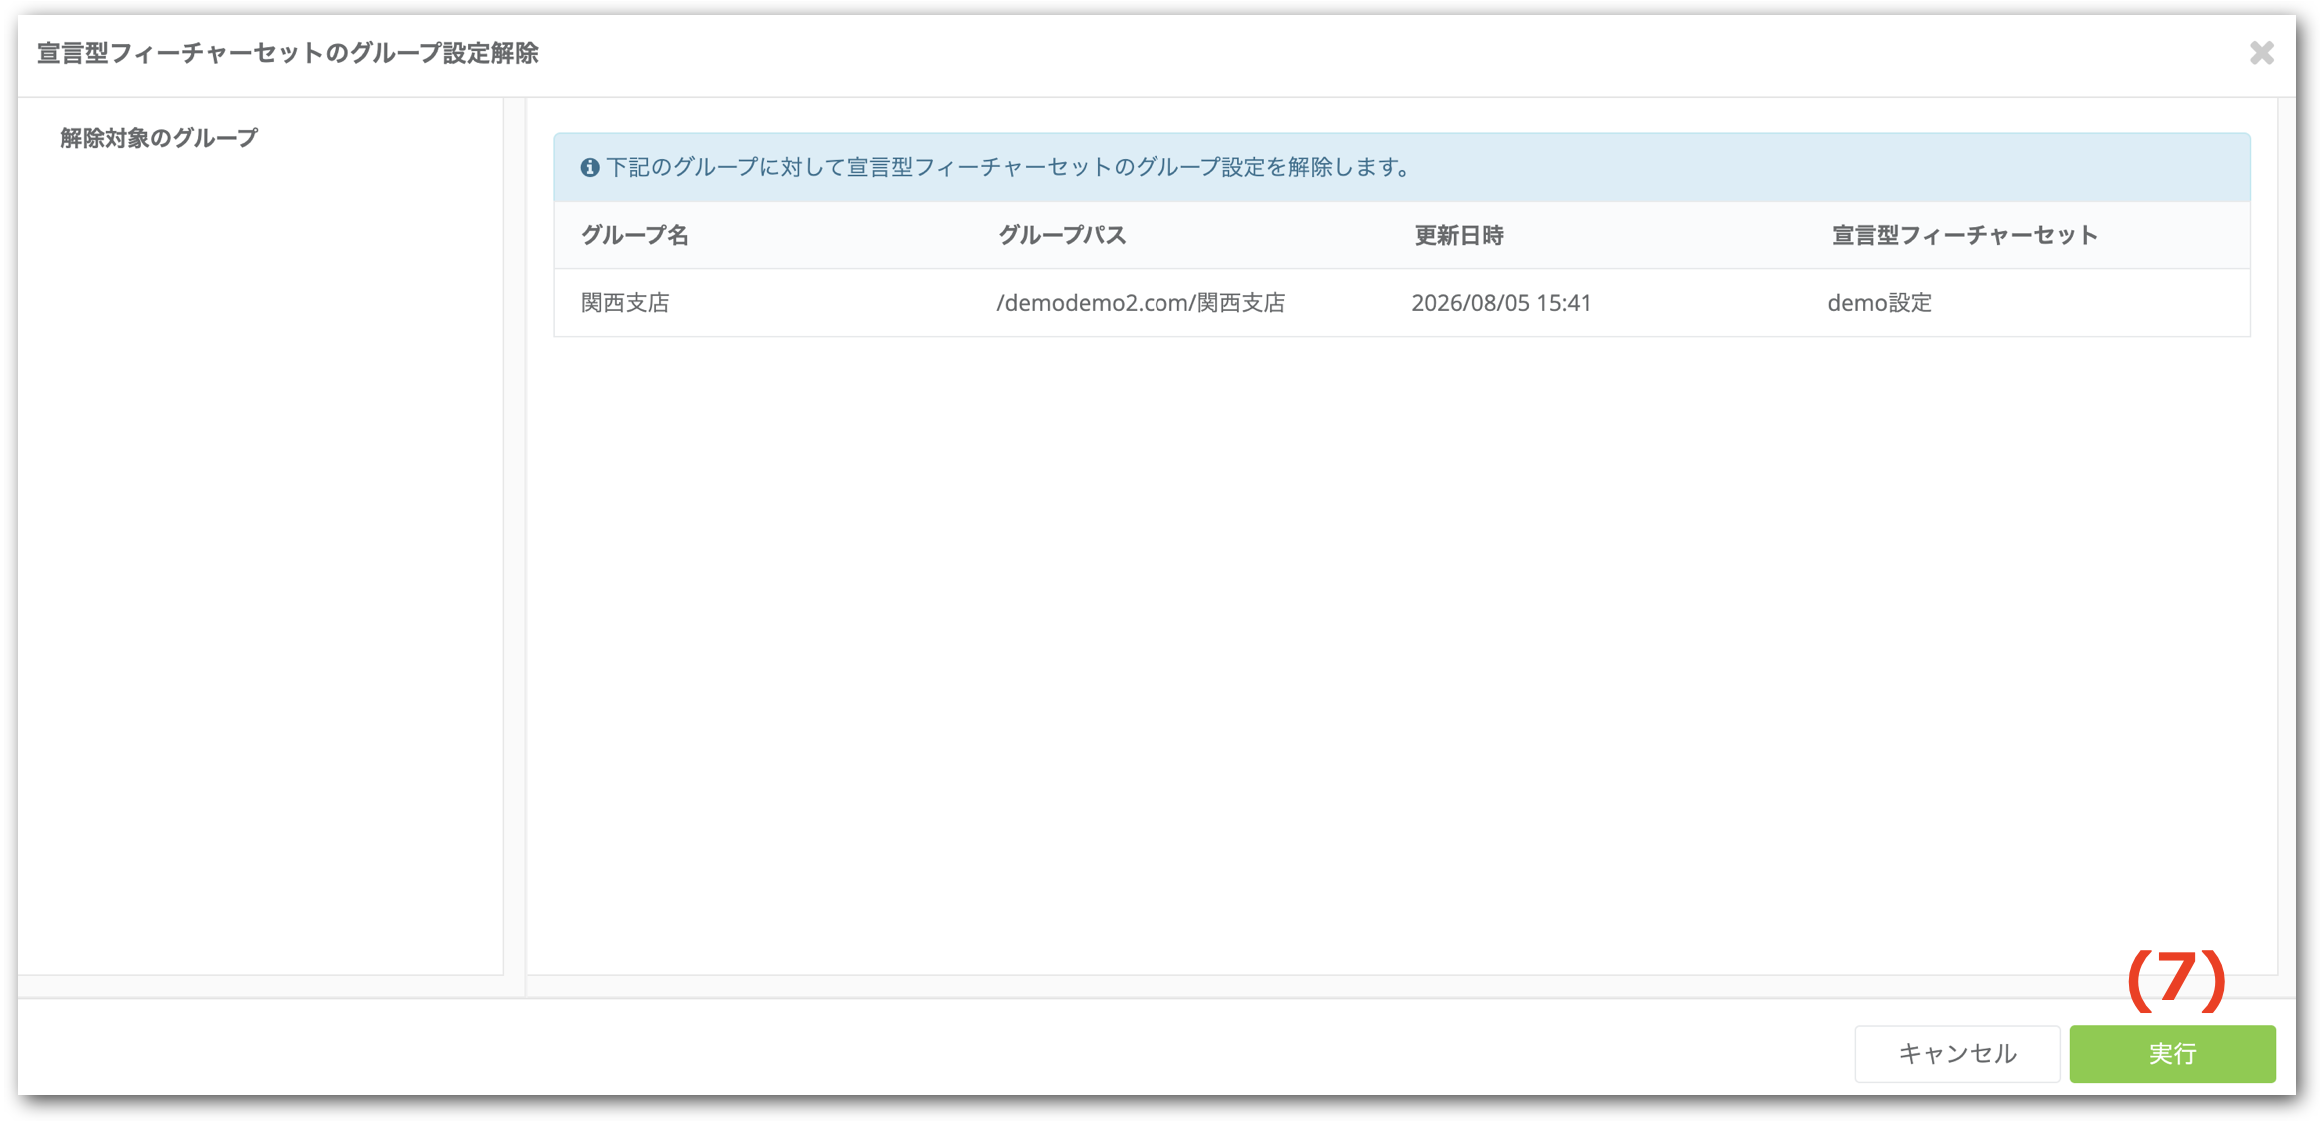Viewport: 2320px width, 1132px height.
Task: Select the 関西支店 group name cell
Action: 625,302
